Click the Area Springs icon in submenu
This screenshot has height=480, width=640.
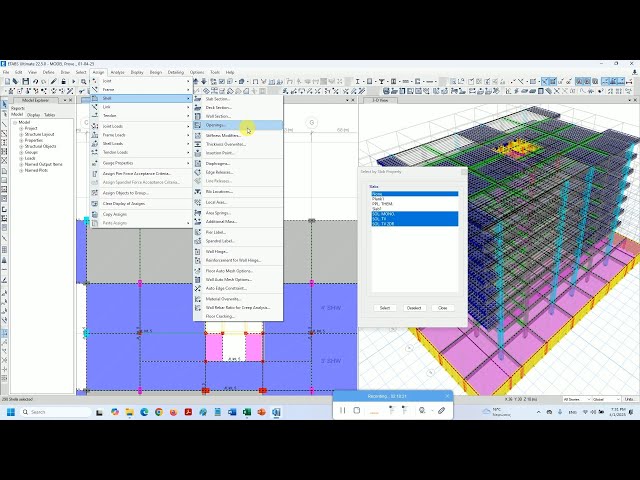(198, 213)
